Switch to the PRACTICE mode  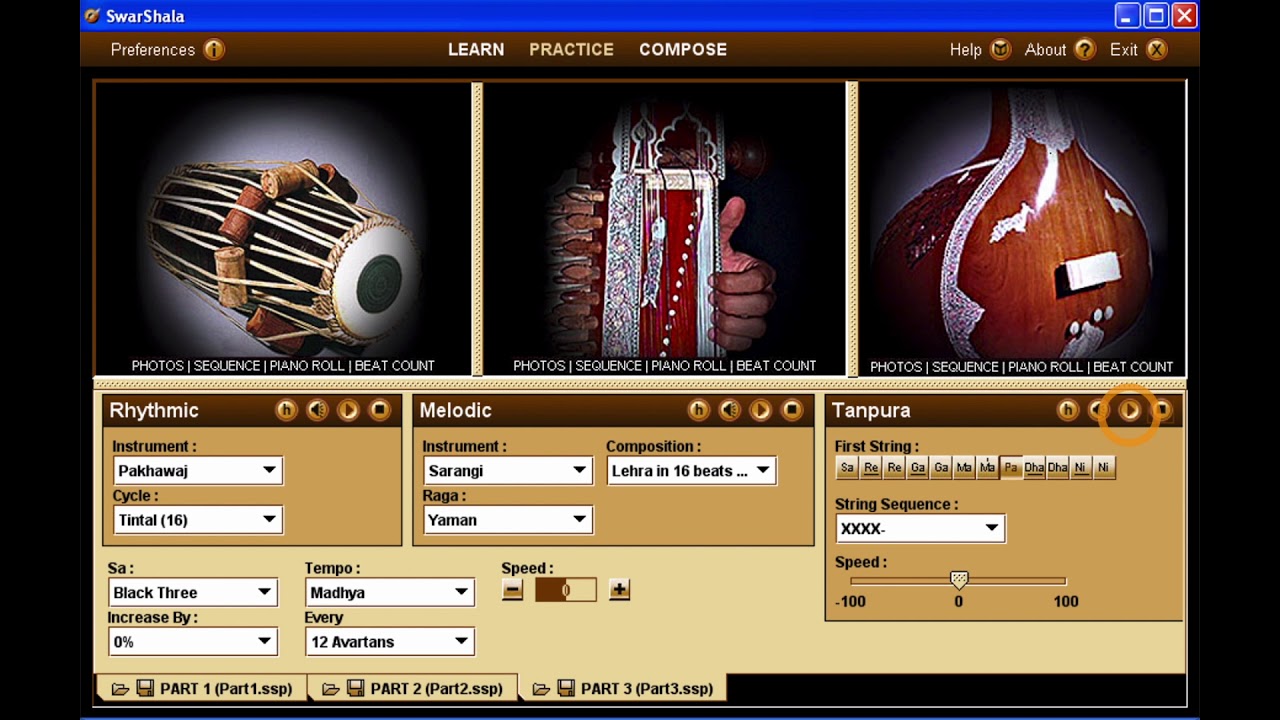[x=571, y=50]
